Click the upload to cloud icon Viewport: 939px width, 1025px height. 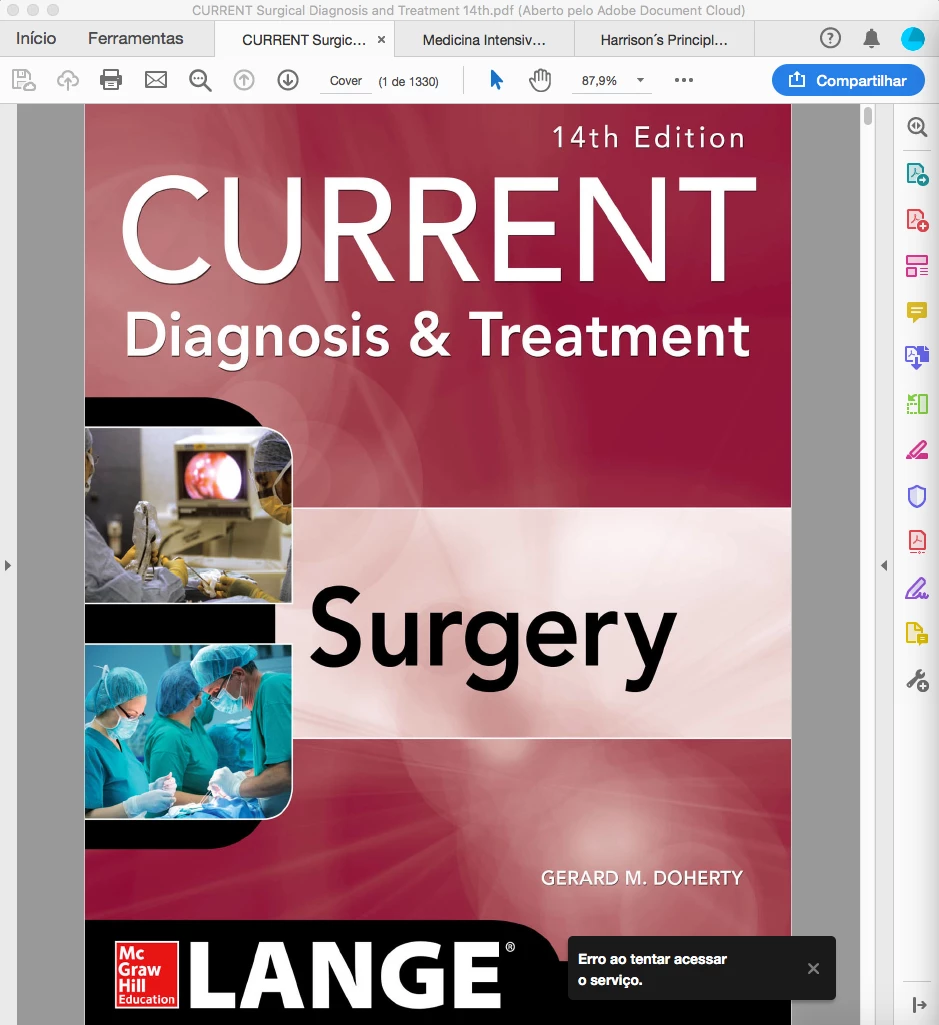[x=68, y=80]
